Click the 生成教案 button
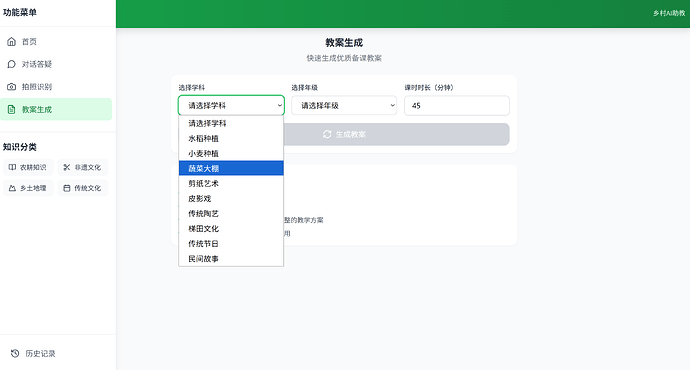The height and width of the screenshot is (370, 690). coord(344,134)
